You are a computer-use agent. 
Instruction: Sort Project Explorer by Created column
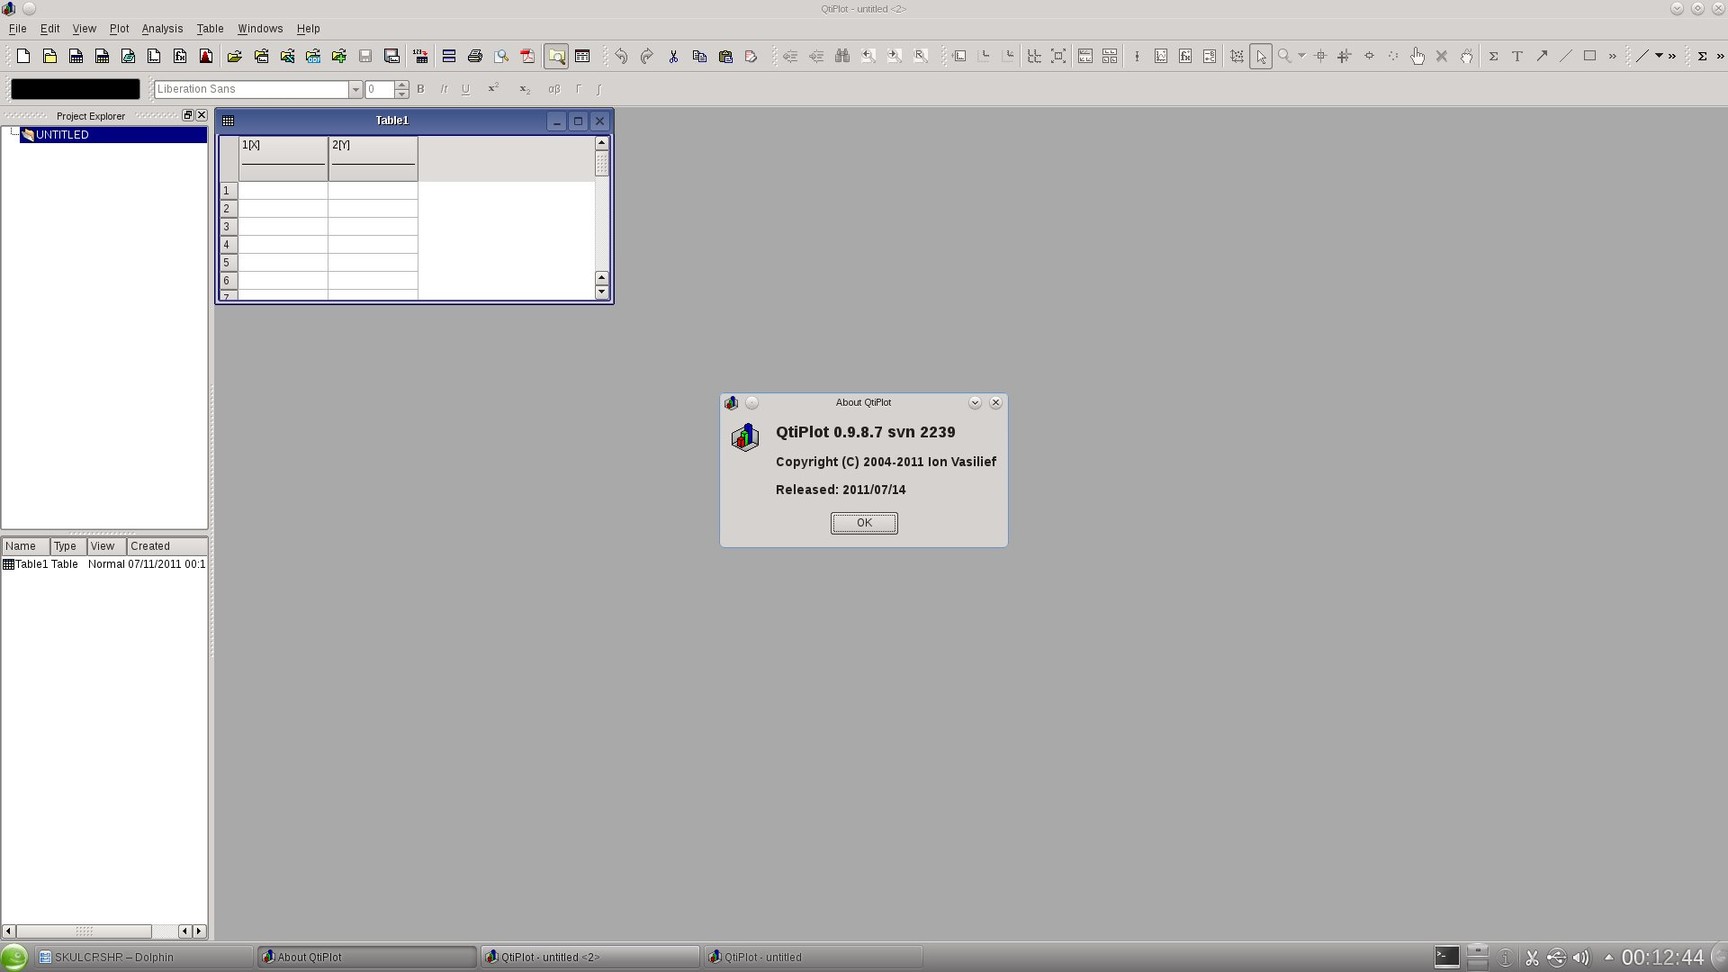[166, 546]
